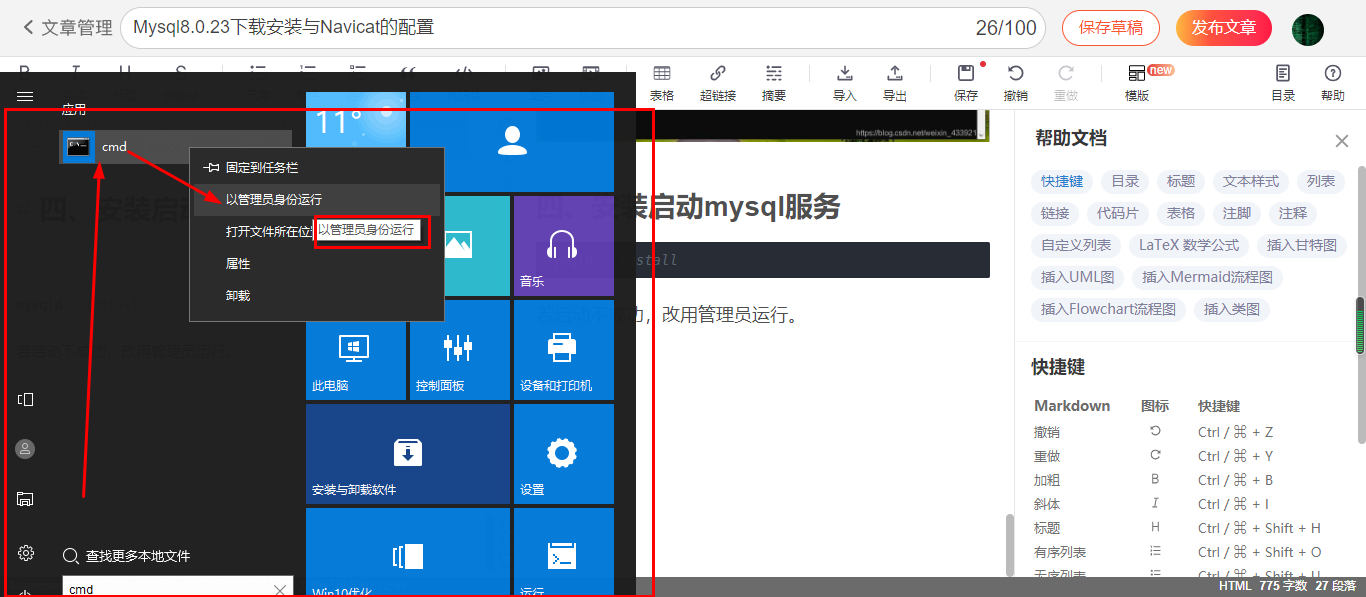
Task: Select the 列表 help tag
Action: [x=1321, y=181]
